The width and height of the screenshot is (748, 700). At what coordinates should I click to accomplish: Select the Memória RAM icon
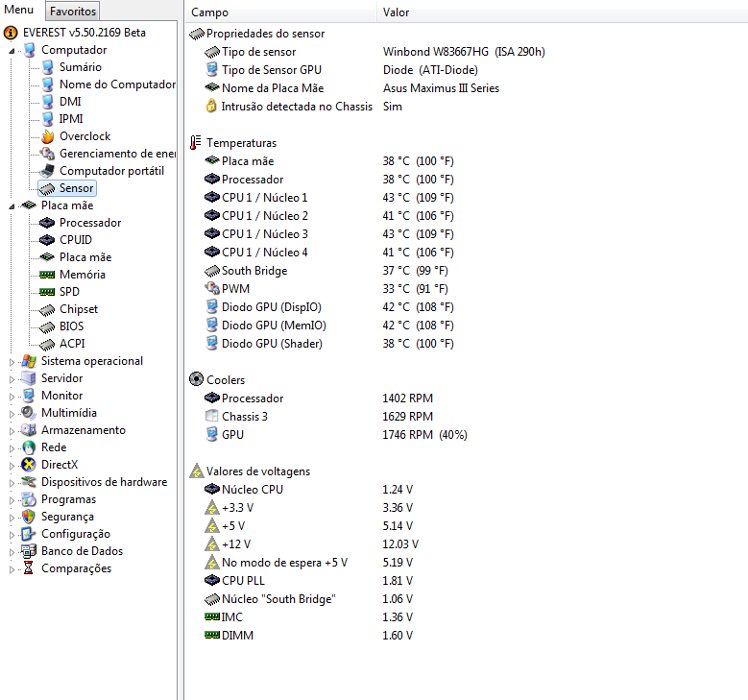[47, 275]
